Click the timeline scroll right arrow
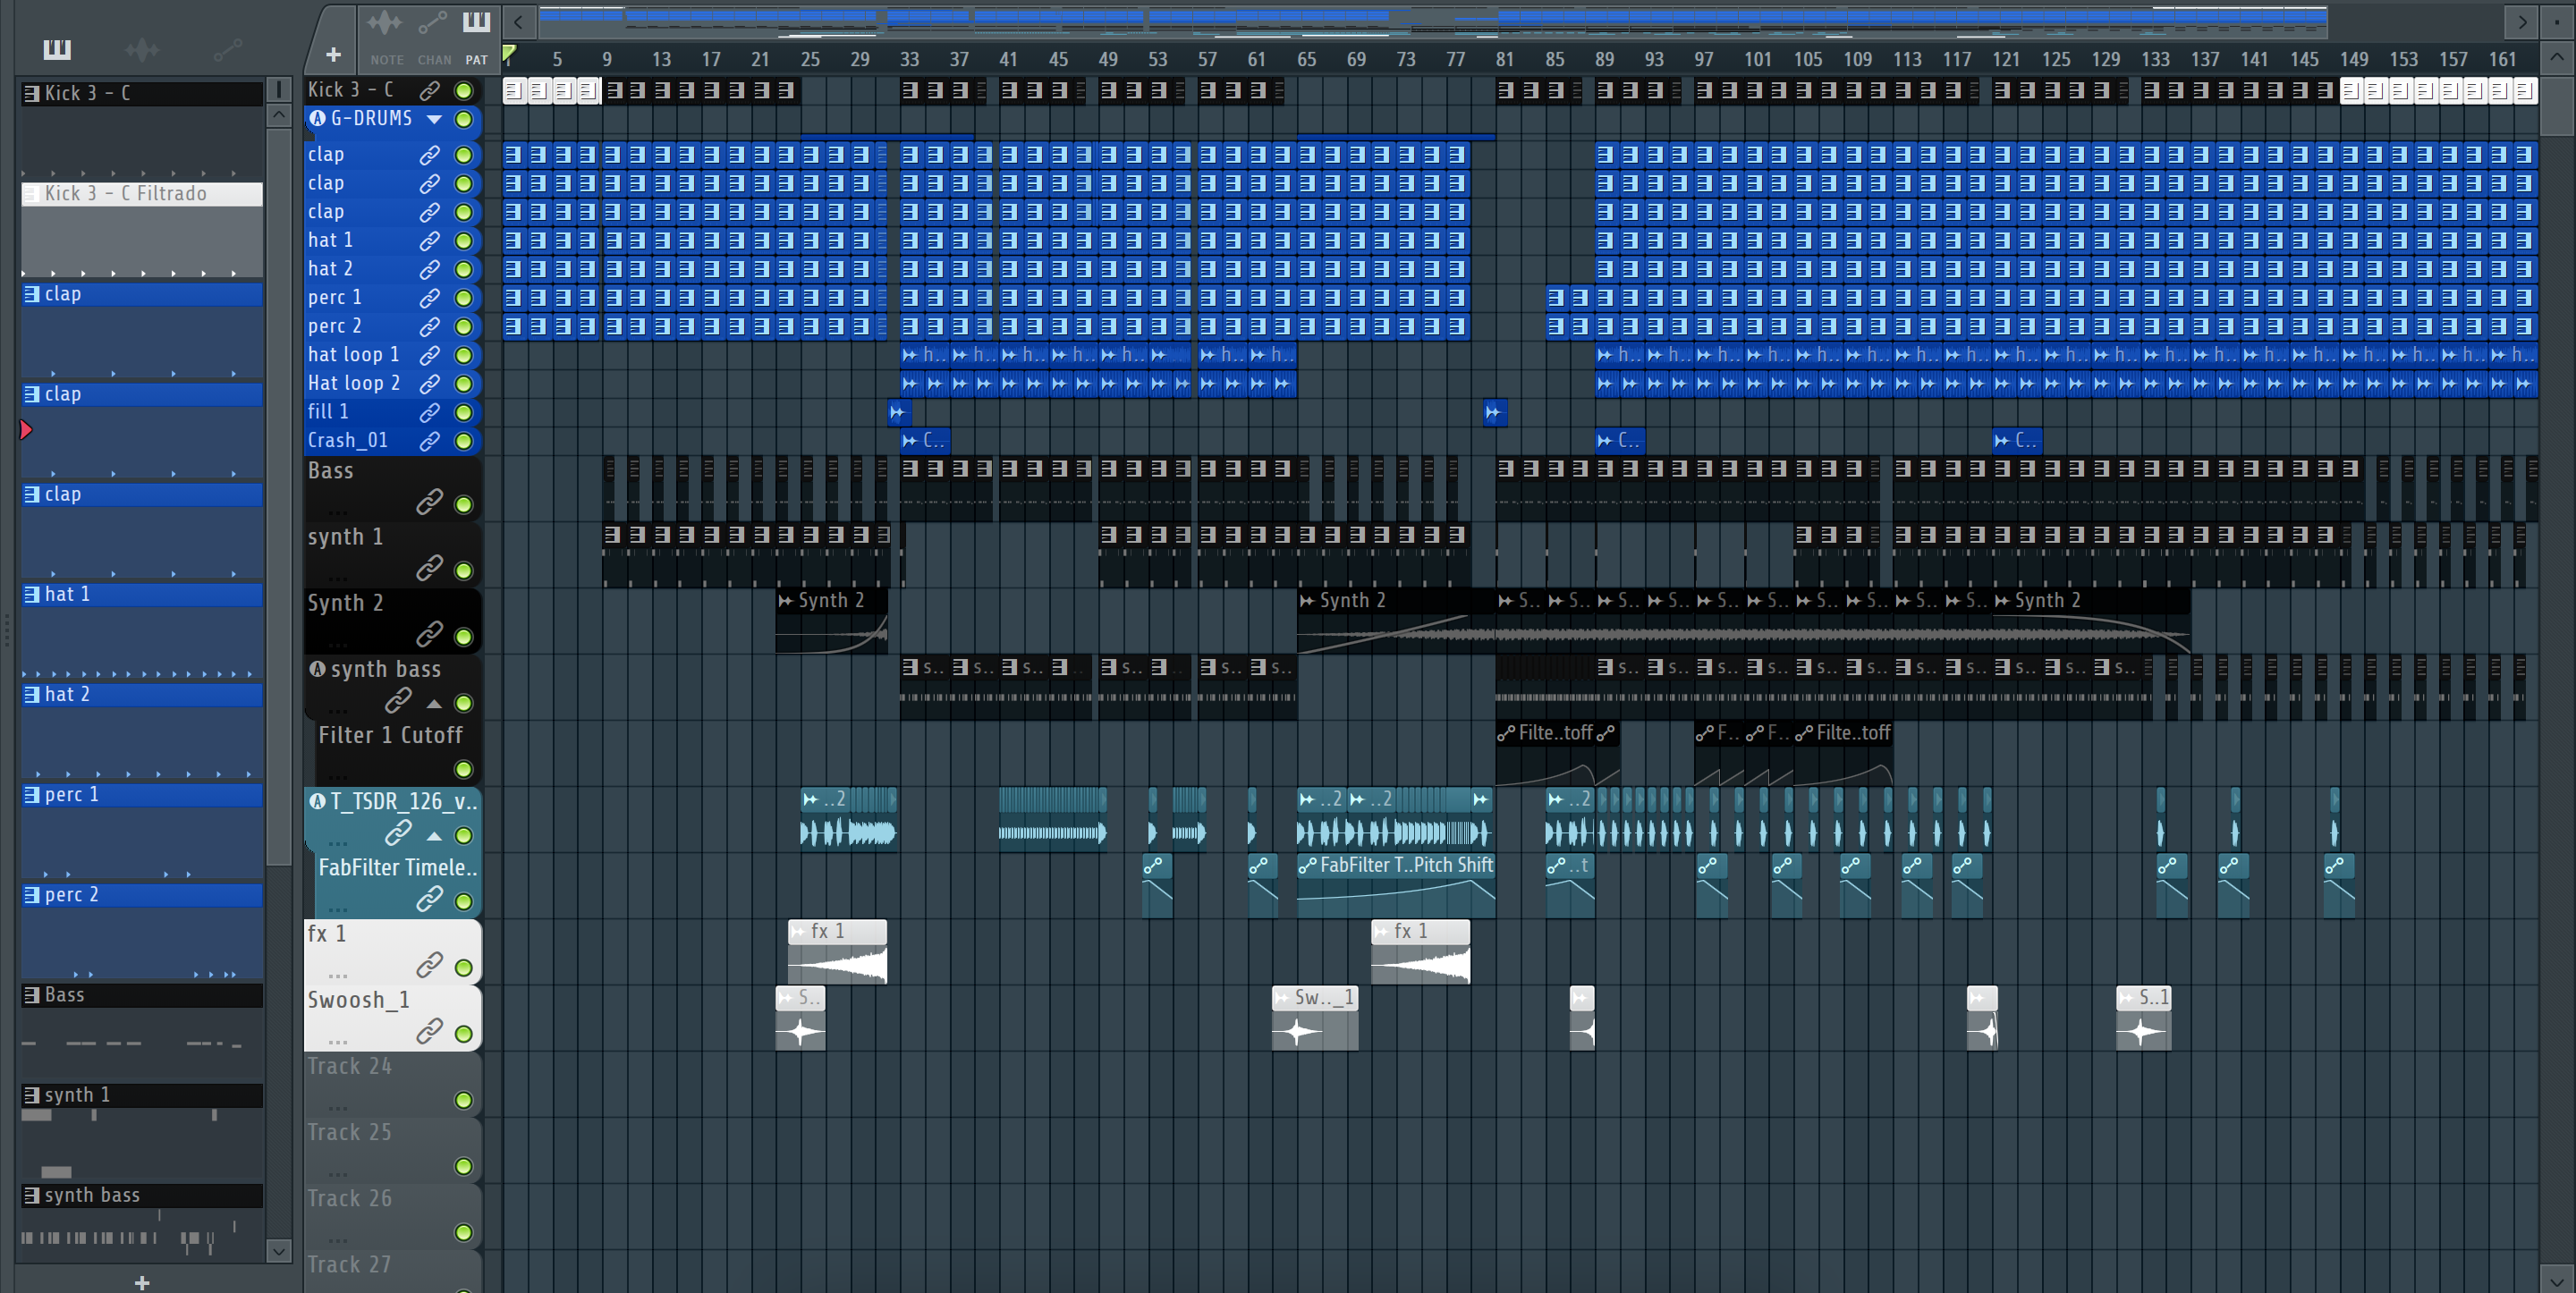The image size is (2576, 1293). (2522, 21)
